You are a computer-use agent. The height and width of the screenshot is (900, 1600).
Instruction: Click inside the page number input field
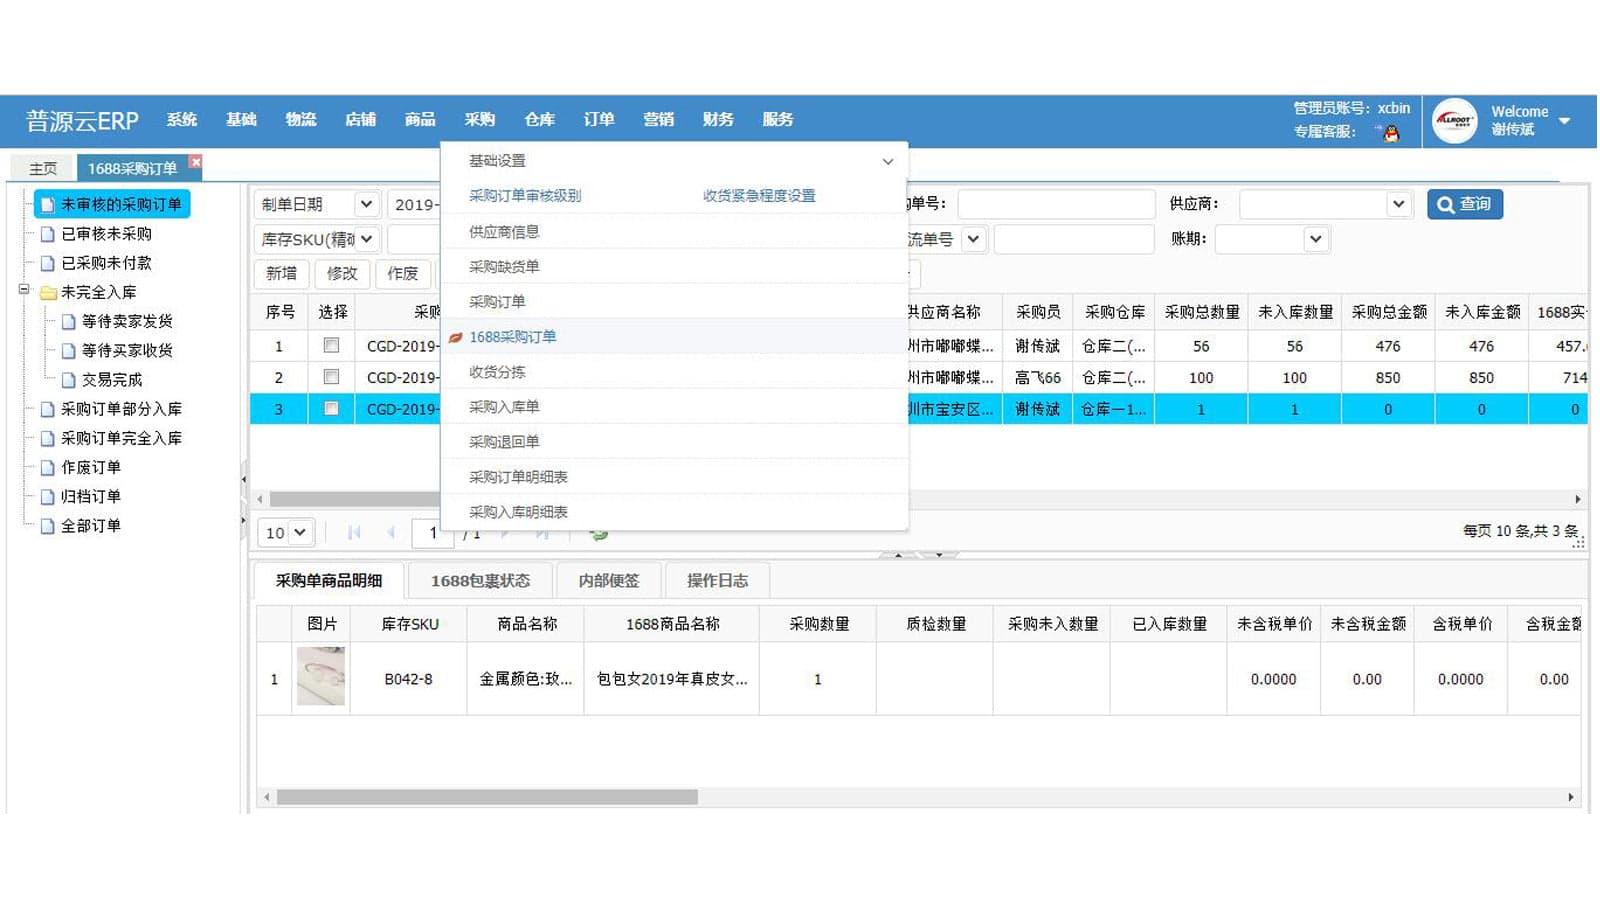[432, 533]
